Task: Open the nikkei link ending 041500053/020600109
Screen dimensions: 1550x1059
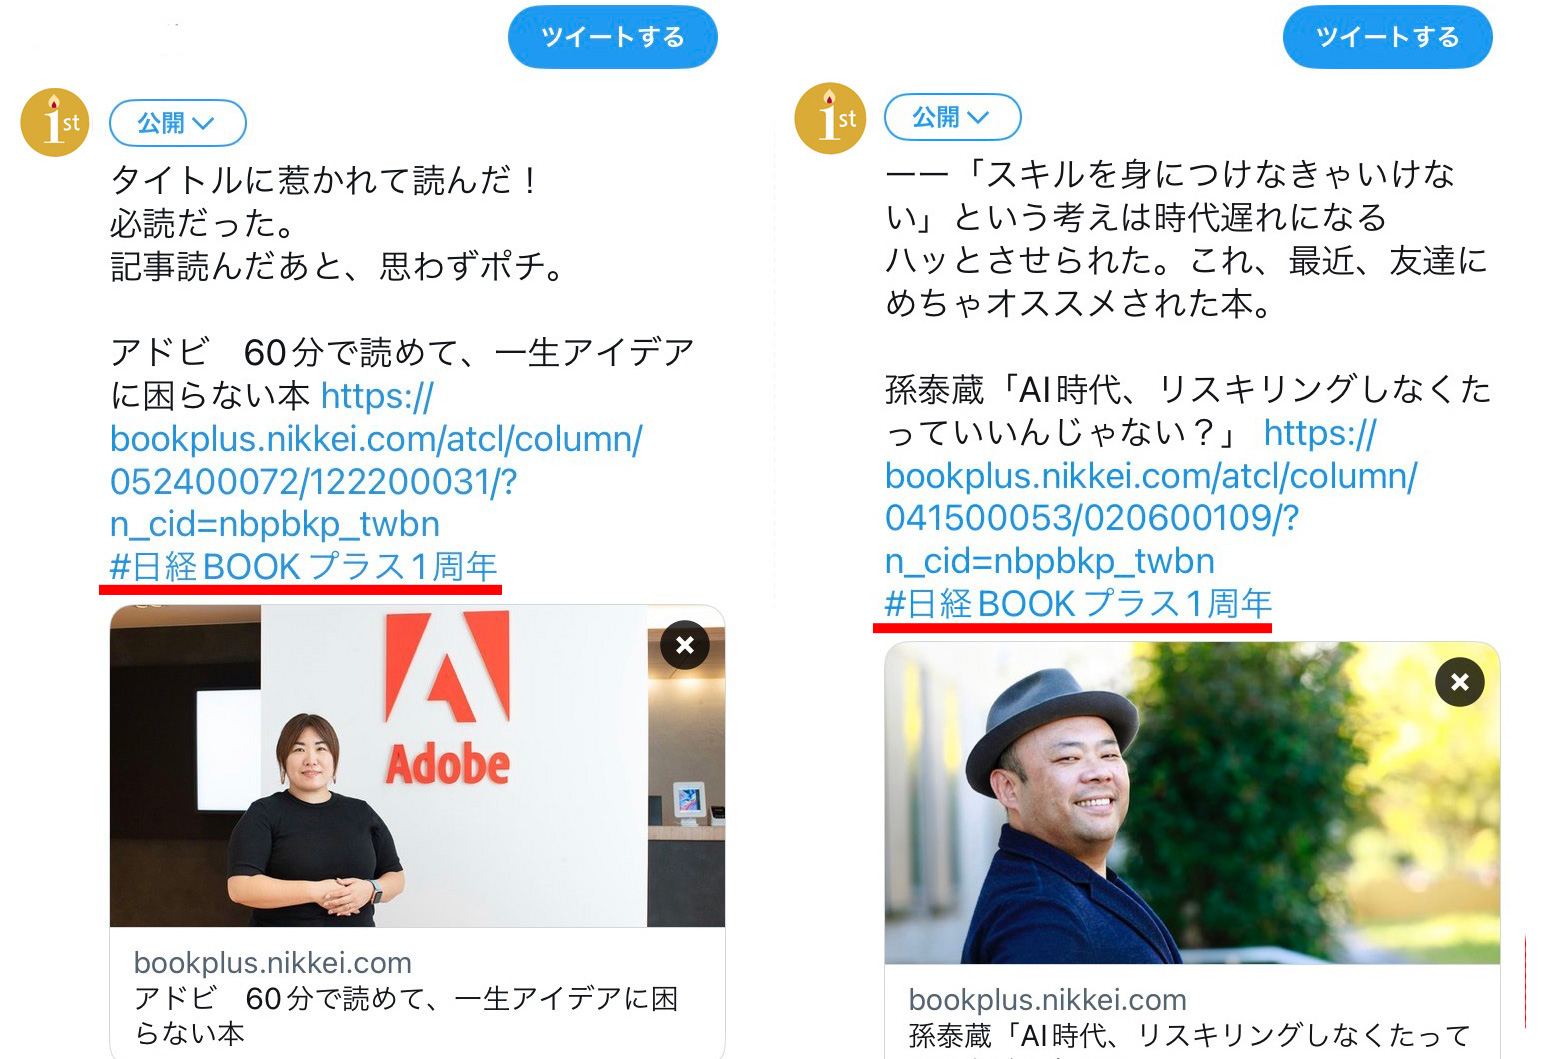Action: [x=1151, y=497]
